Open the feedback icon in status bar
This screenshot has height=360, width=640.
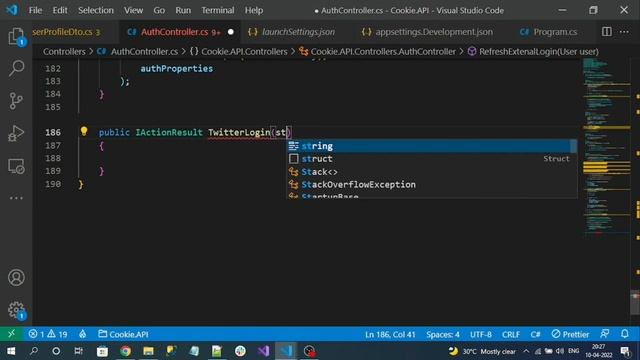pyautogui.click(x=605, y=334)
